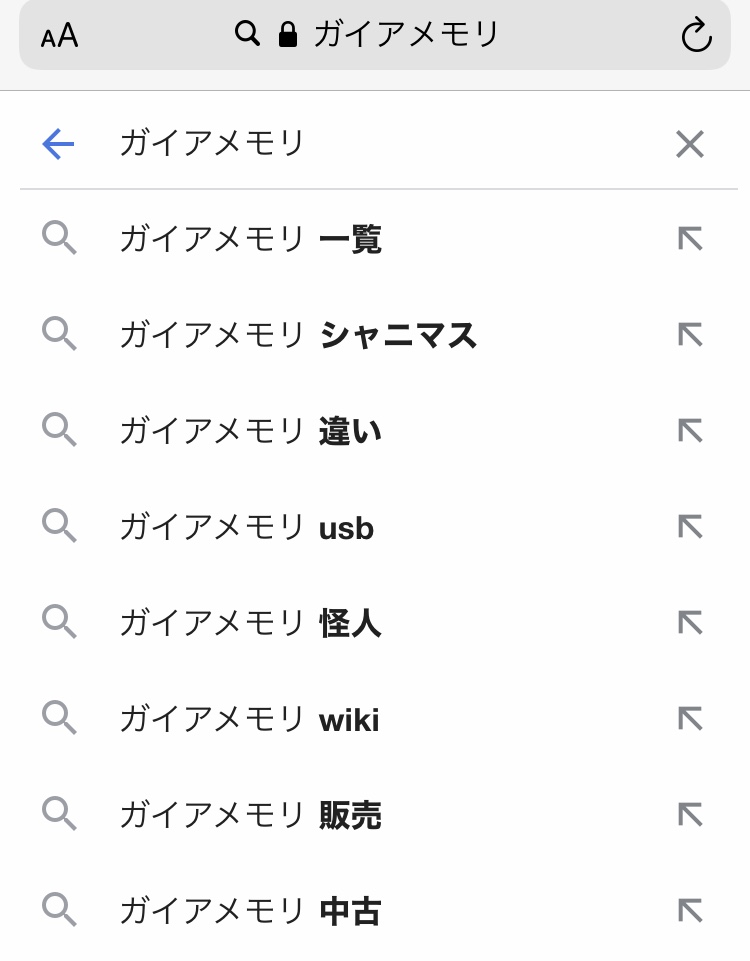Tap magnifier icon beside 違い suggestion
The width and height of the screenshot is (750, 961).
click(x=59, y=431)
